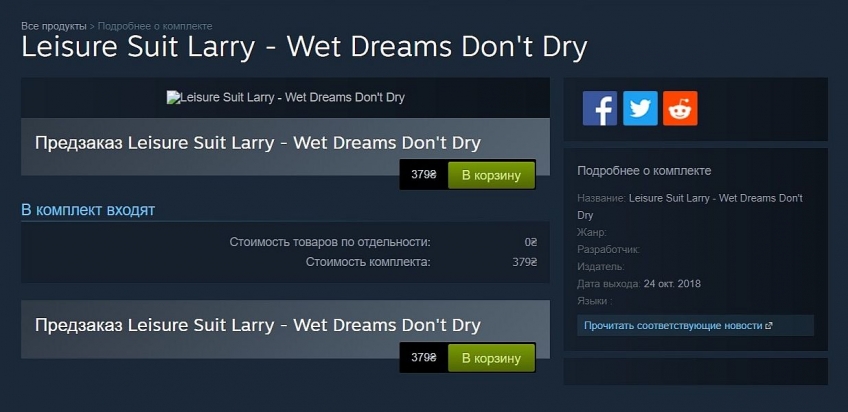Click the sidebar Подробнее о комплекте heading
Viewport: 848px width, 412px height.
pyautogui.click(x=644, y=171)
